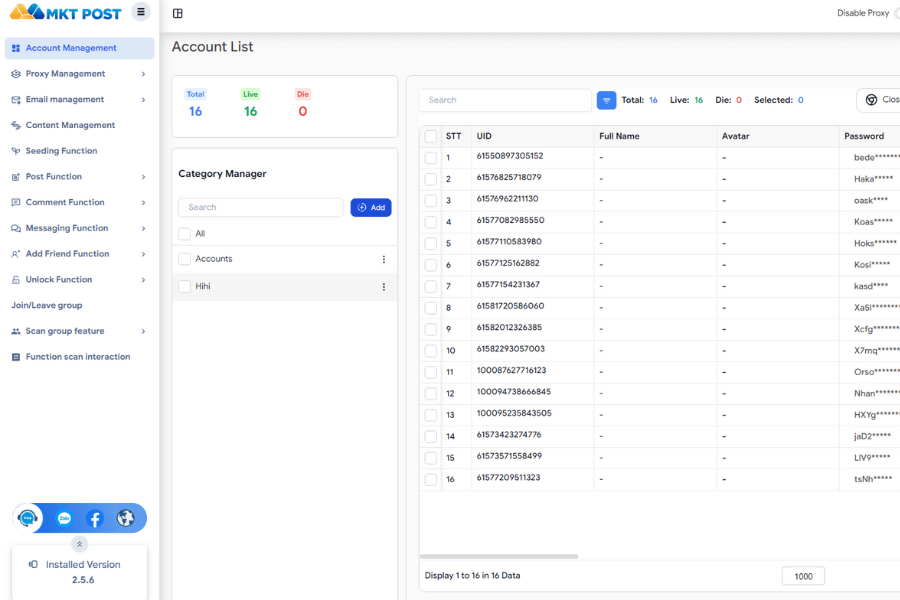Viewport: 900px width, 600px height.
Task: Expand Scan group feature submenu chevron
Action: (143, 331)
